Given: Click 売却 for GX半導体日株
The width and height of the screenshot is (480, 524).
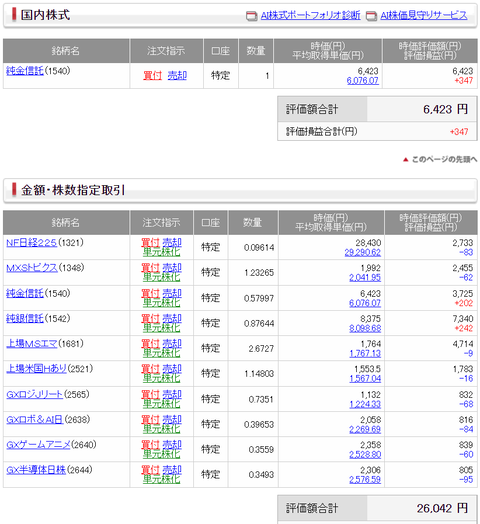Looking at the screenshot, I should 172,470.
